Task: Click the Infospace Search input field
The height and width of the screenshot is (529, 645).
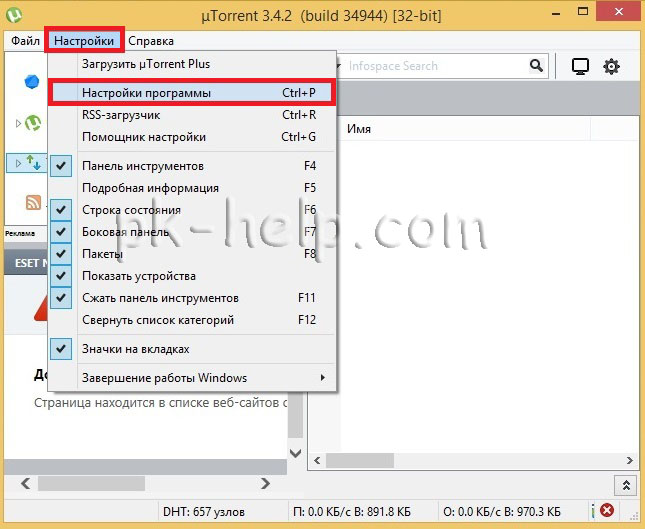Action: point(436,66)
